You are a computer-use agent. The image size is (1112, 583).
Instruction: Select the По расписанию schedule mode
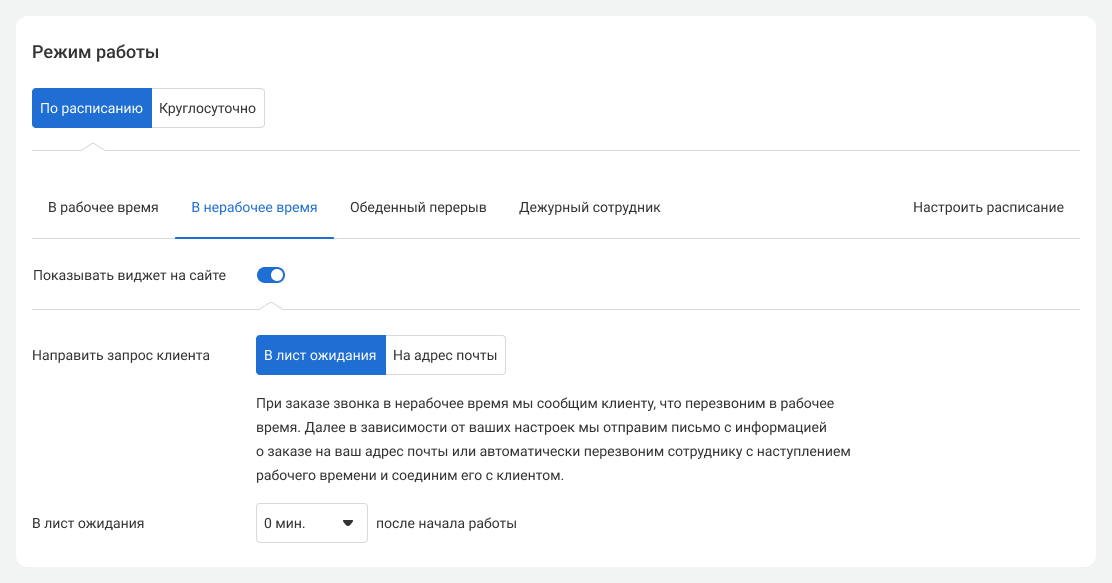click(92, 108)
